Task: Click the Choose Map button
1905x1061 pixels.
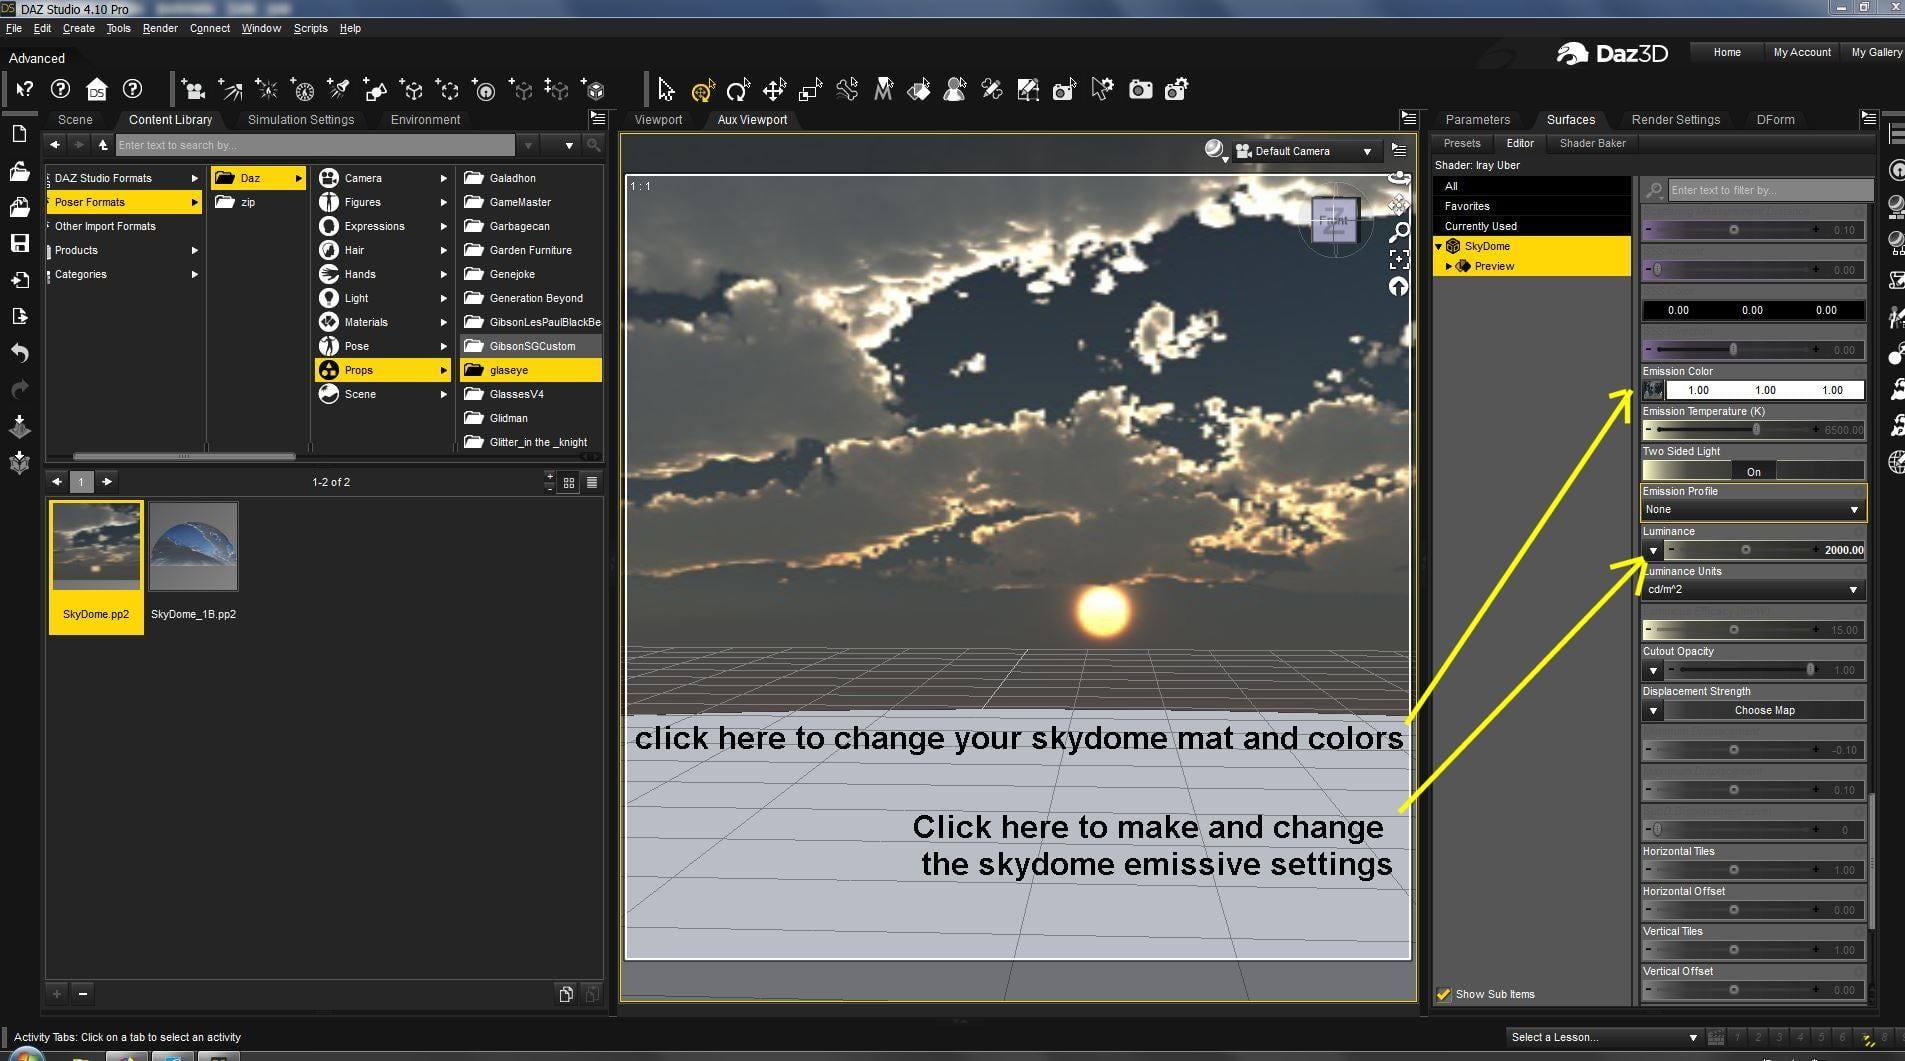Action: pos(1764,710)
